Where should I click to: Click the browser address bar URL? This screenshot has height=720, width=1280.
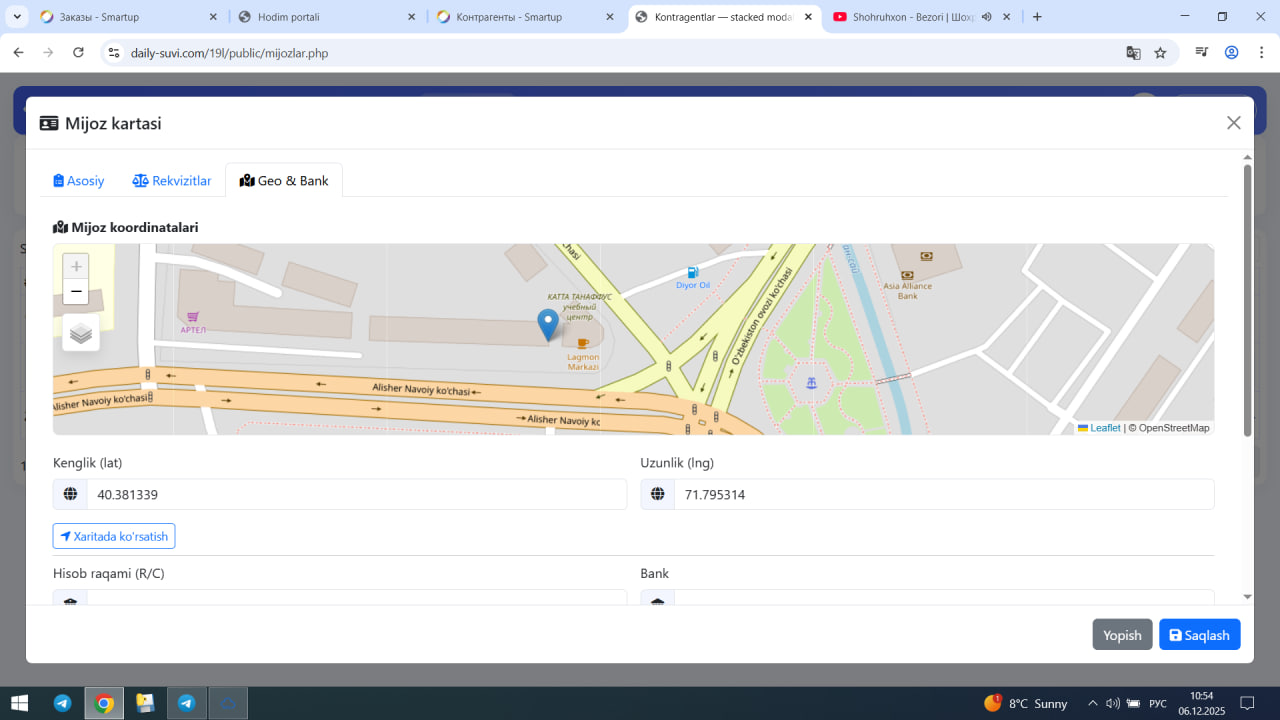229,53
